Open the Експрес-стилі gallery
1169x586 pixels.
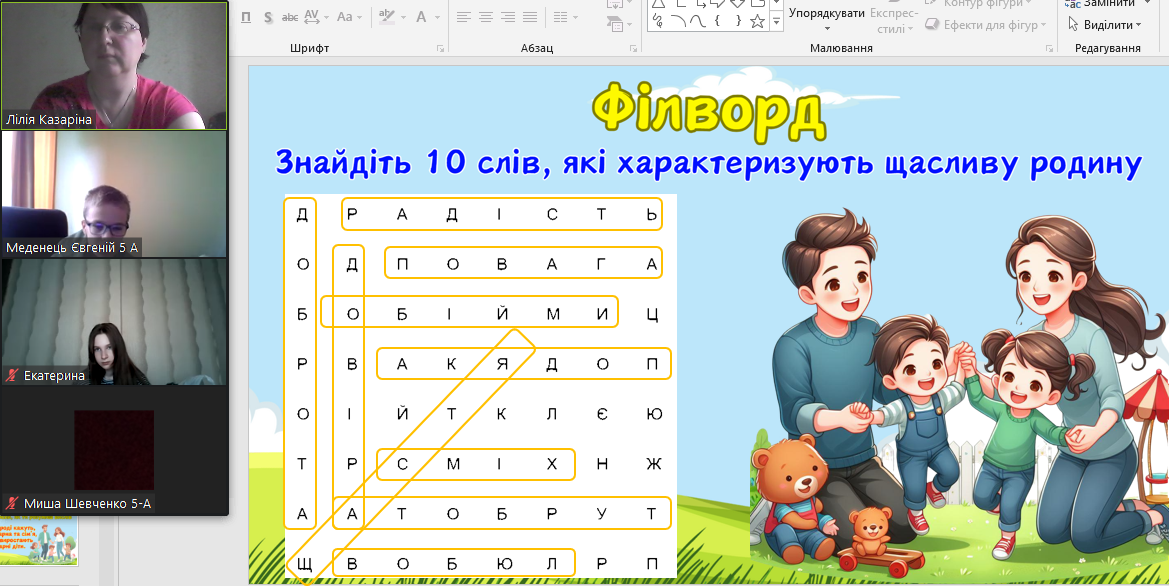point(894,20)
